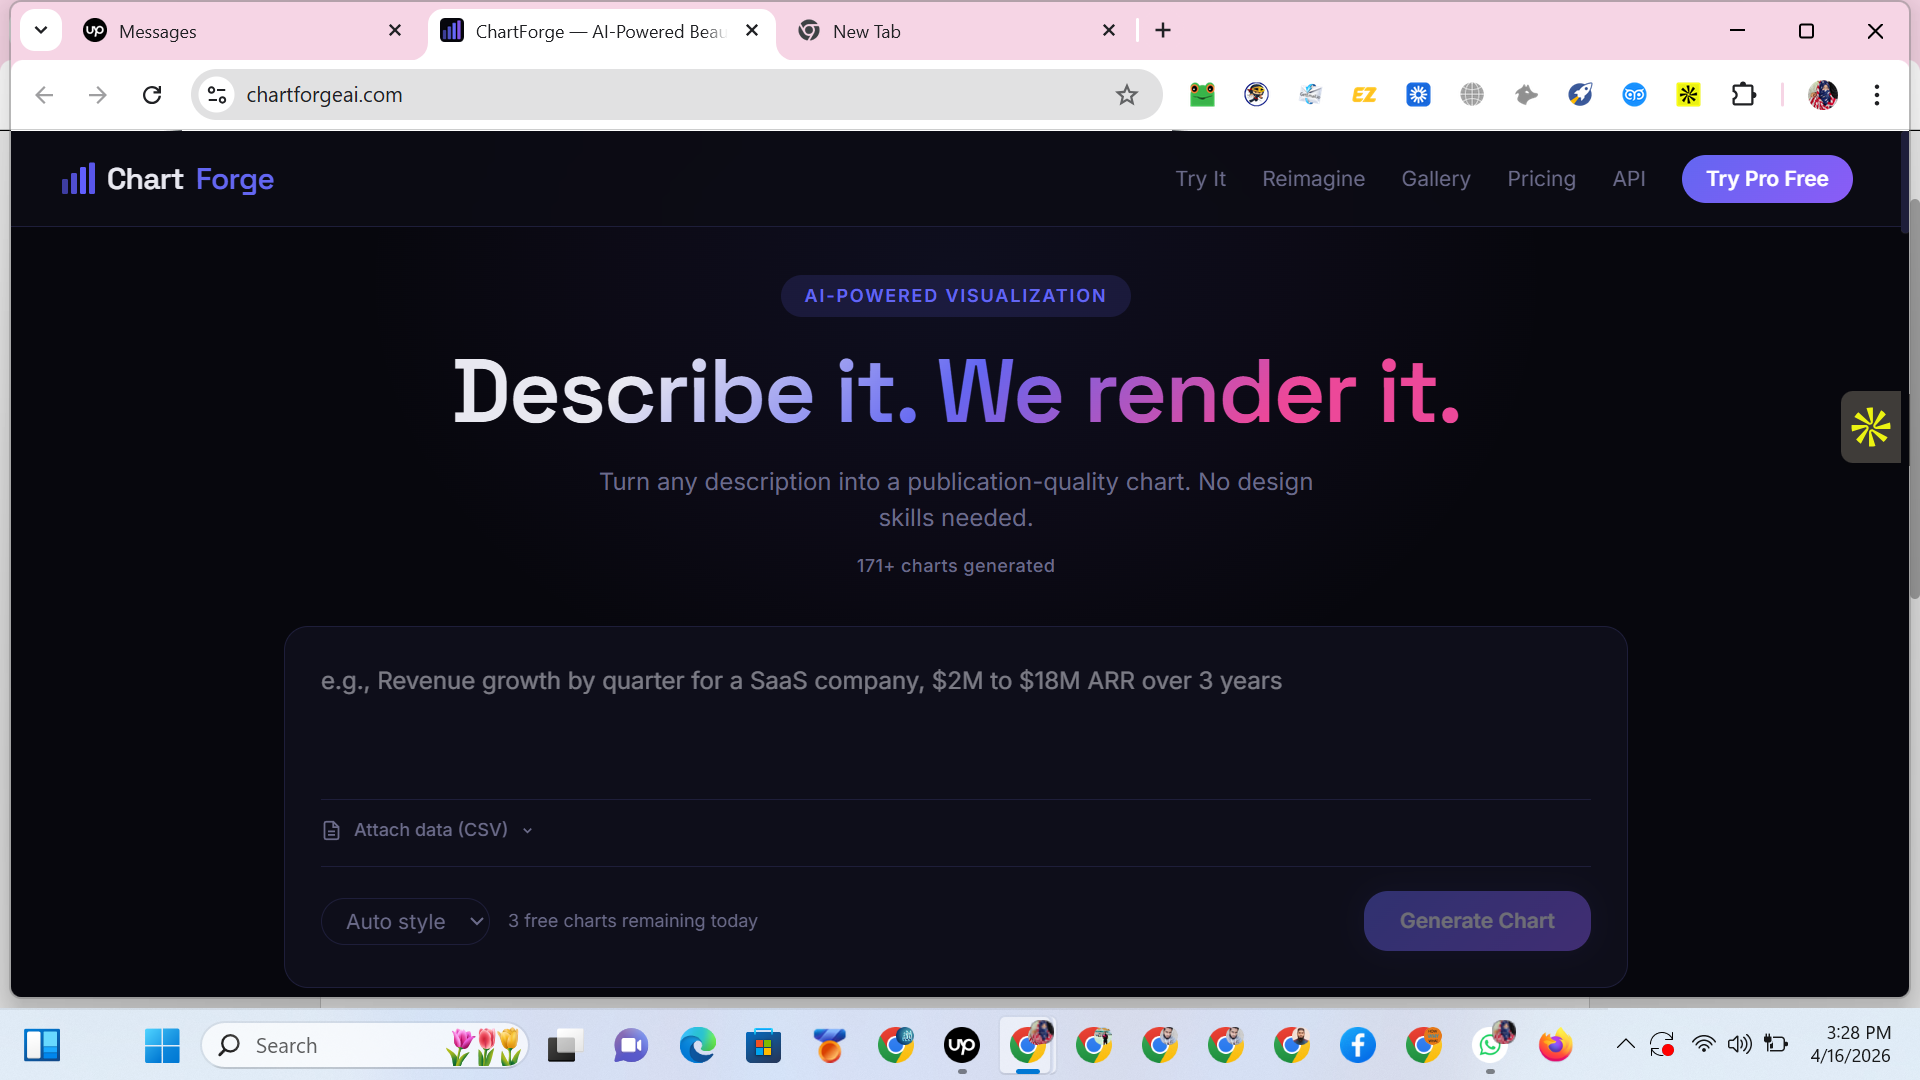View site information icon
This screenshot has height=1080, width=1920.
[x=217, y=95]
